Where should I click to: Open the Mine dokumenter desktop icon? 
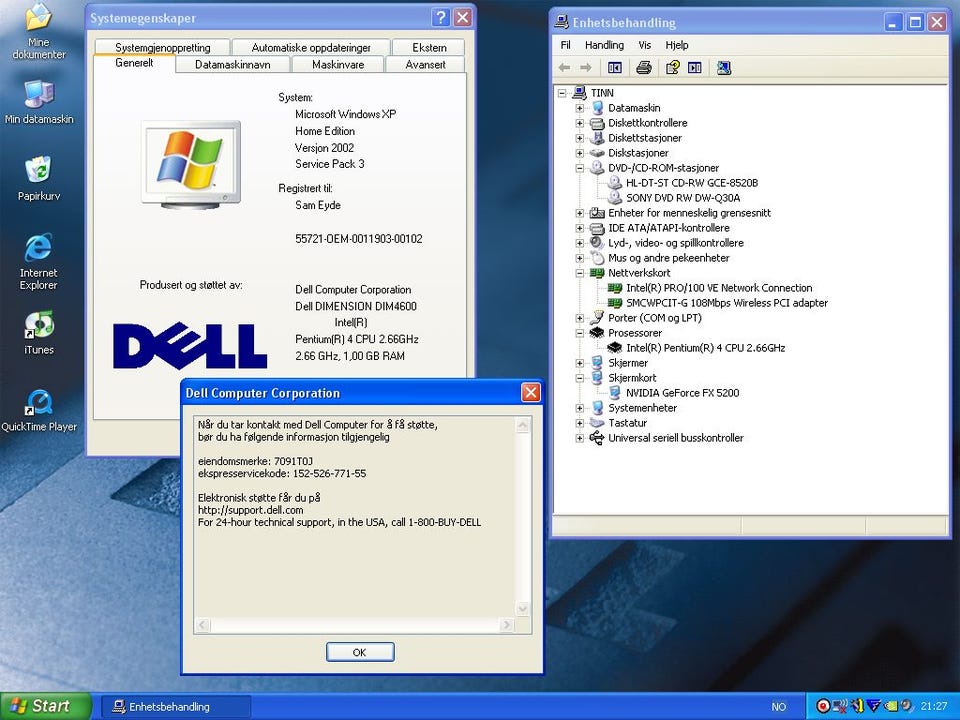(x=39, y=31)
